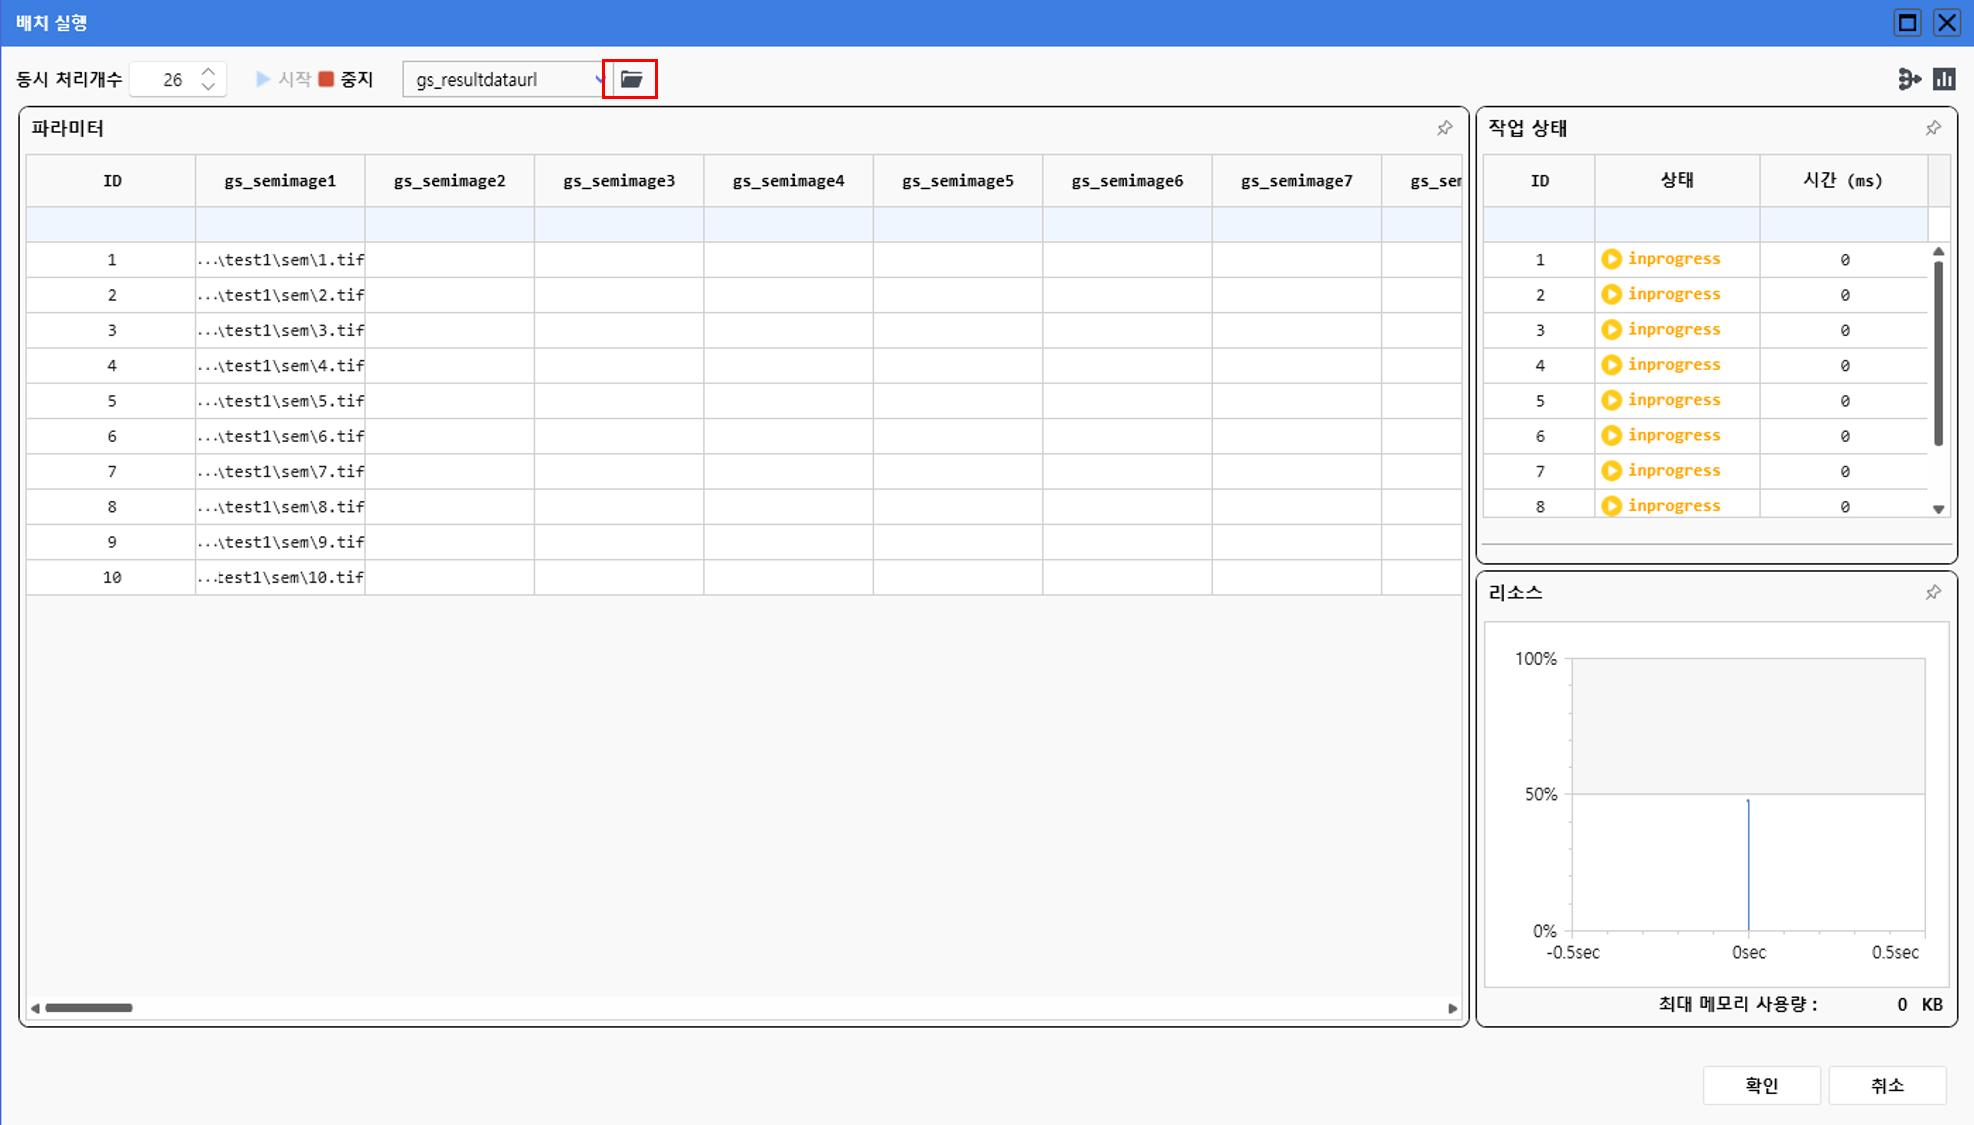Screen dimensions: 1974x1125
Task: Open the gs_resultdataurl dropdown
Action: (x=599, y=79)
